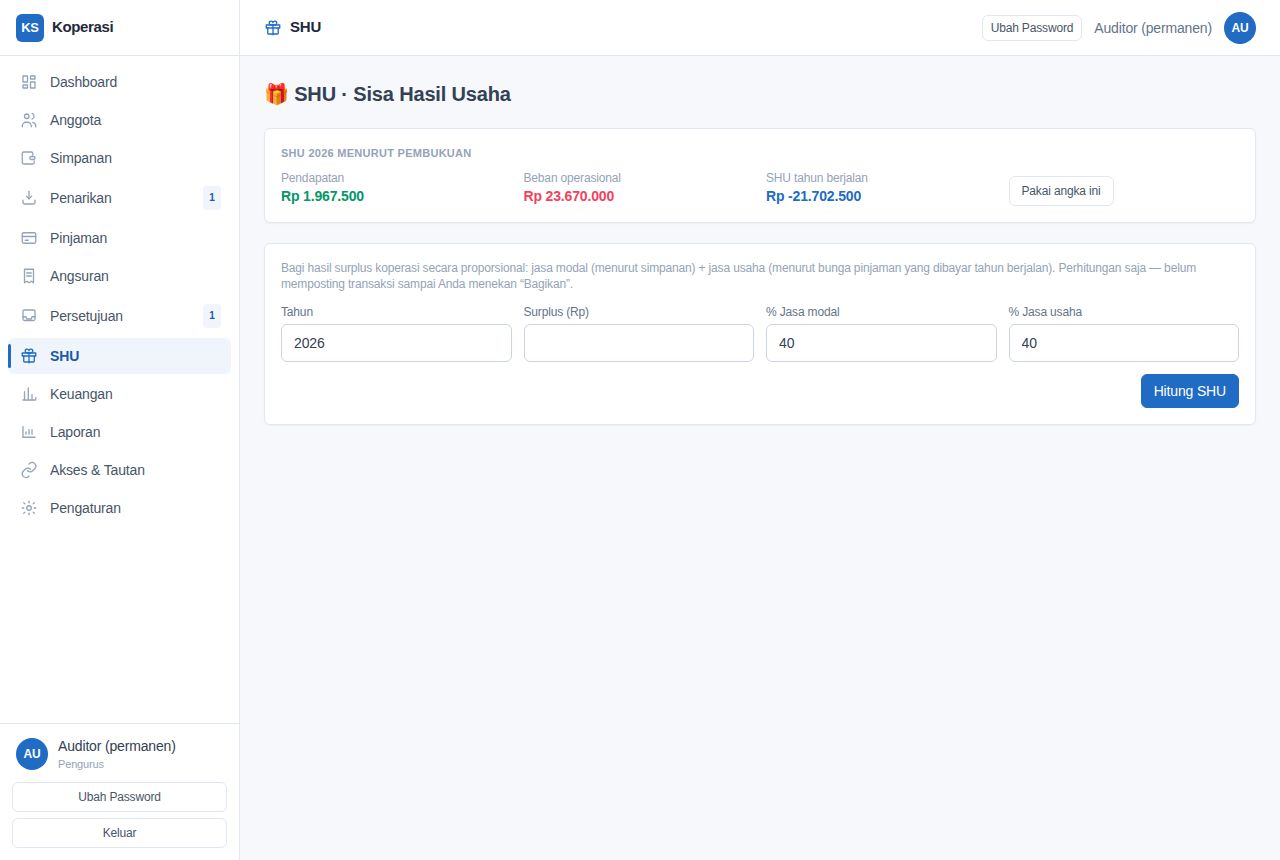The image size is (1280, 860).
Task: Click the Persetujuan inbox icon
Action: (29, 316)
